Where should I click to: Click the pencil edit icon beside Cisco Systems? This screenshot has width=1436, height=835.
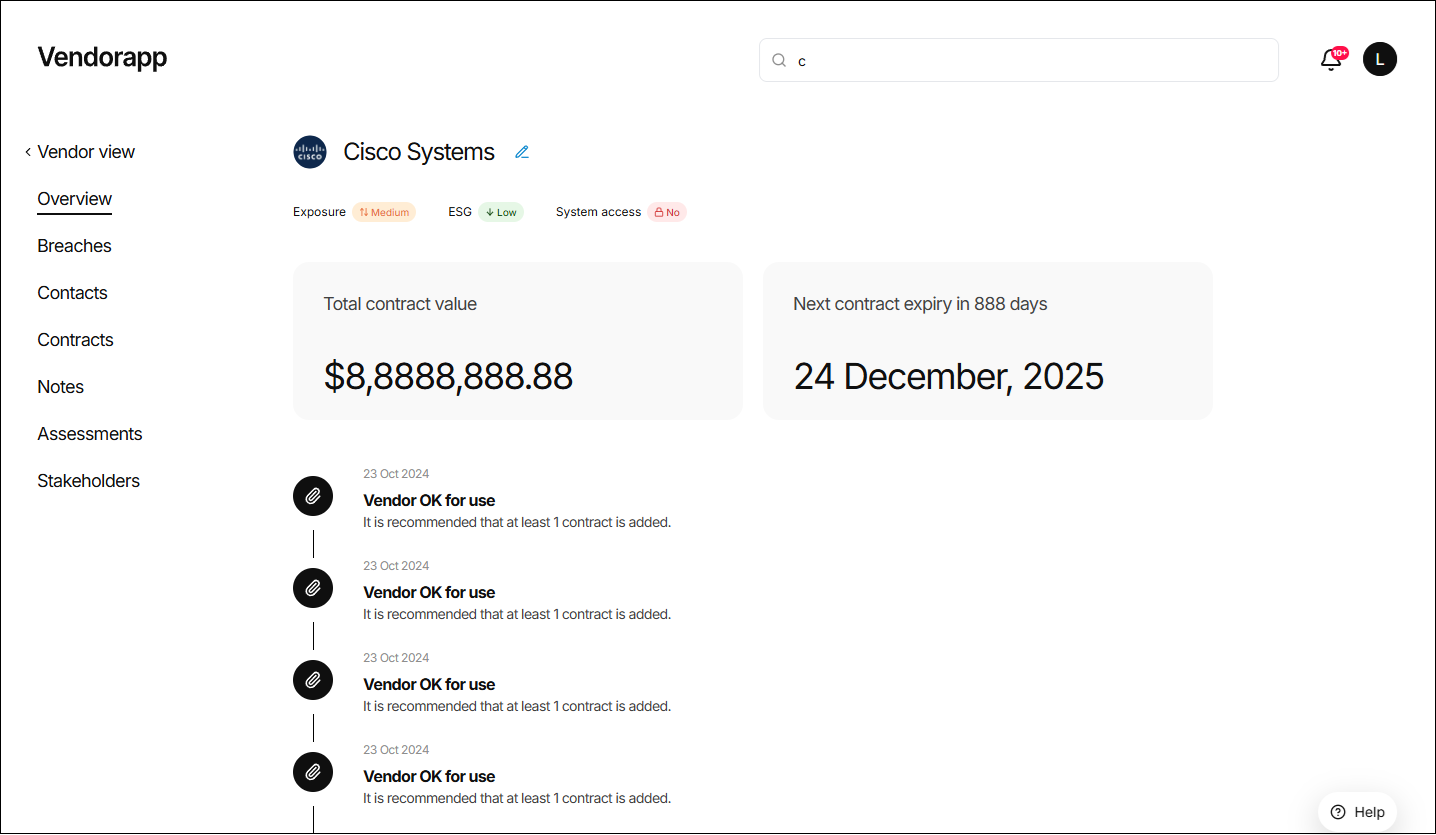coord(522,152)
